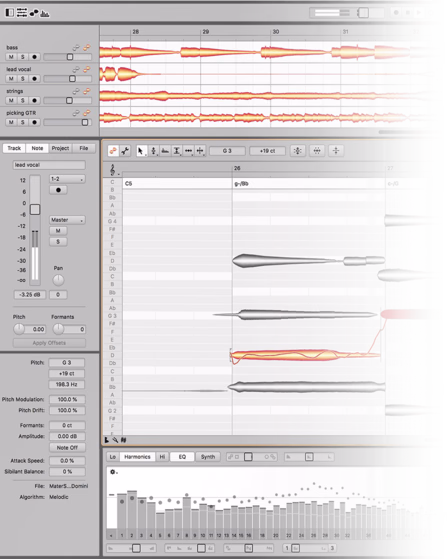447x559 pixels.
Task: Select the Harmonics tab in Sound Editor
Action: point(137,457)
